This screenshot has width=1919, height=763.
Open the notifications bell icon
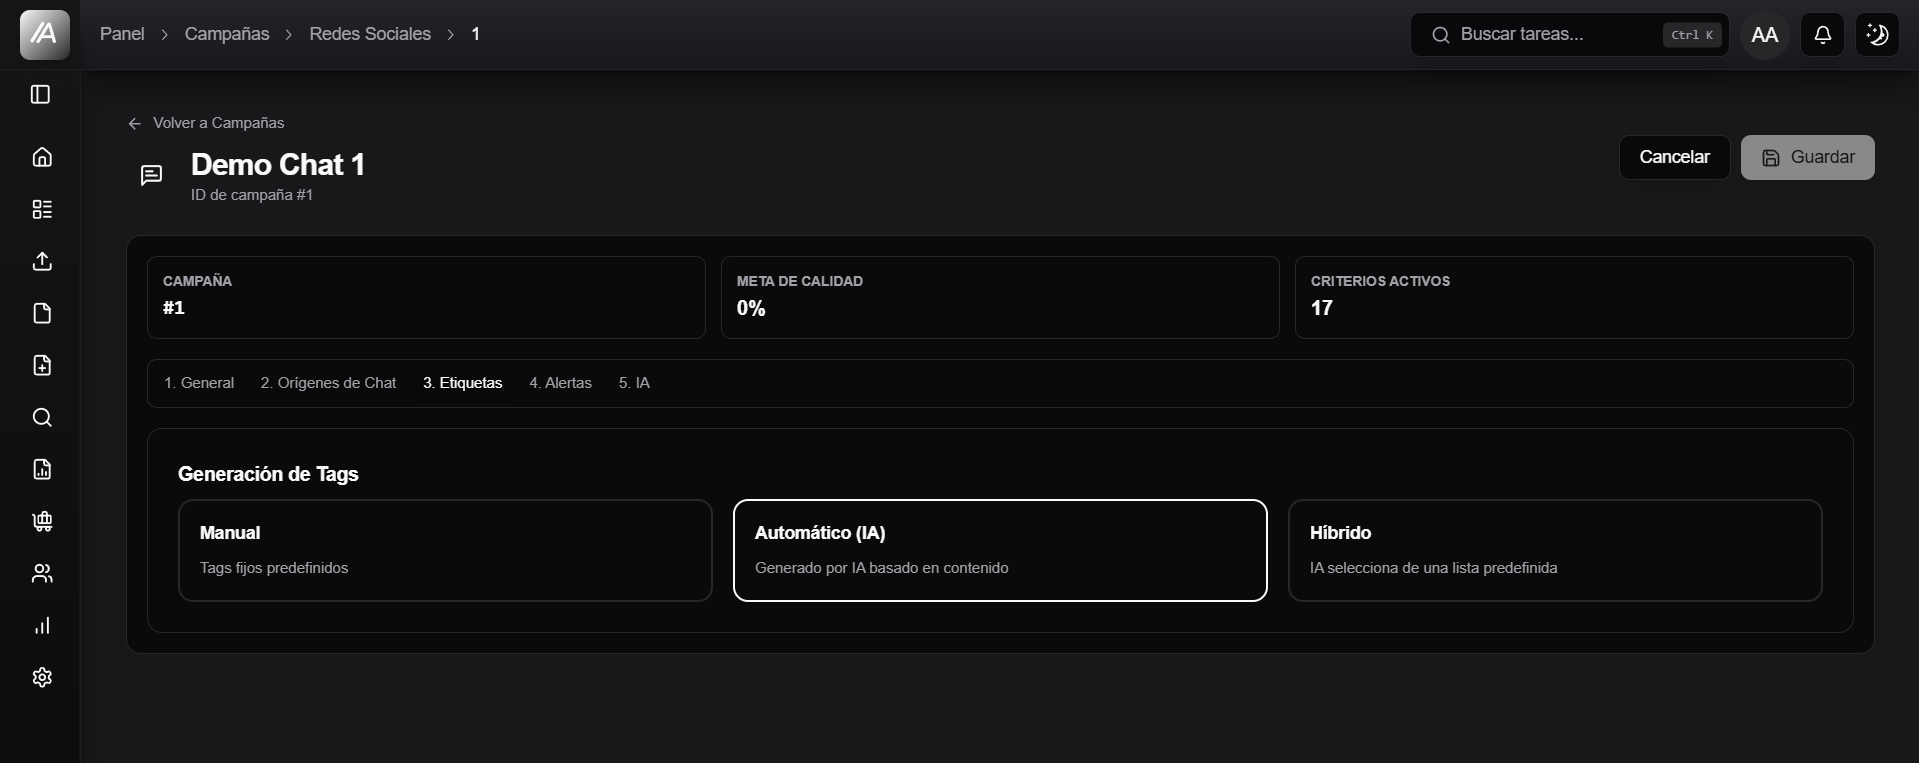[x=1822, y=35]
